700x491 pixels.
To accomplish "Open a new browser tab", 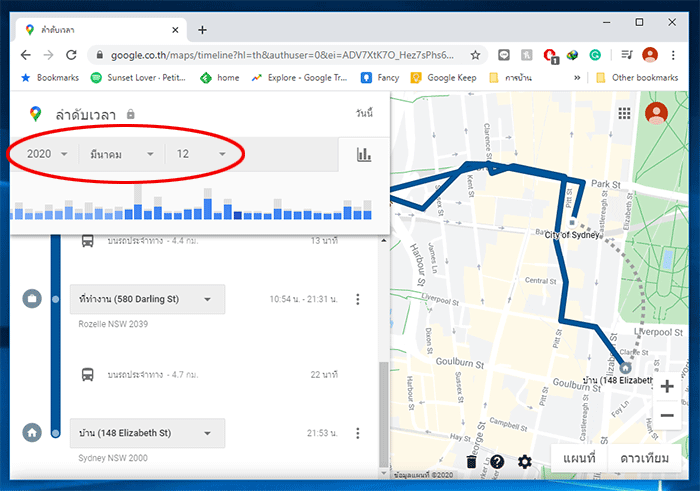I will 202,30.
